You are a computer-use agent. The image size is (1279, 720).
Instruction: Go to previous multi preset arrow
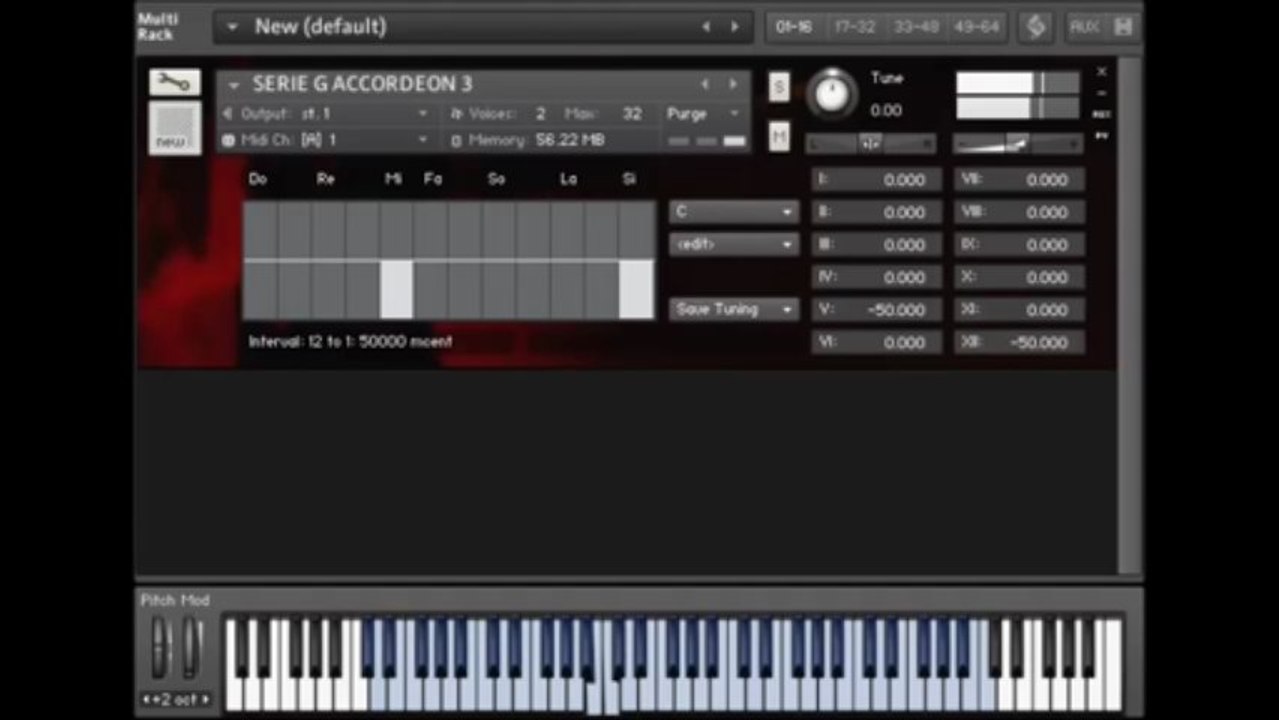tap(706, 27)
